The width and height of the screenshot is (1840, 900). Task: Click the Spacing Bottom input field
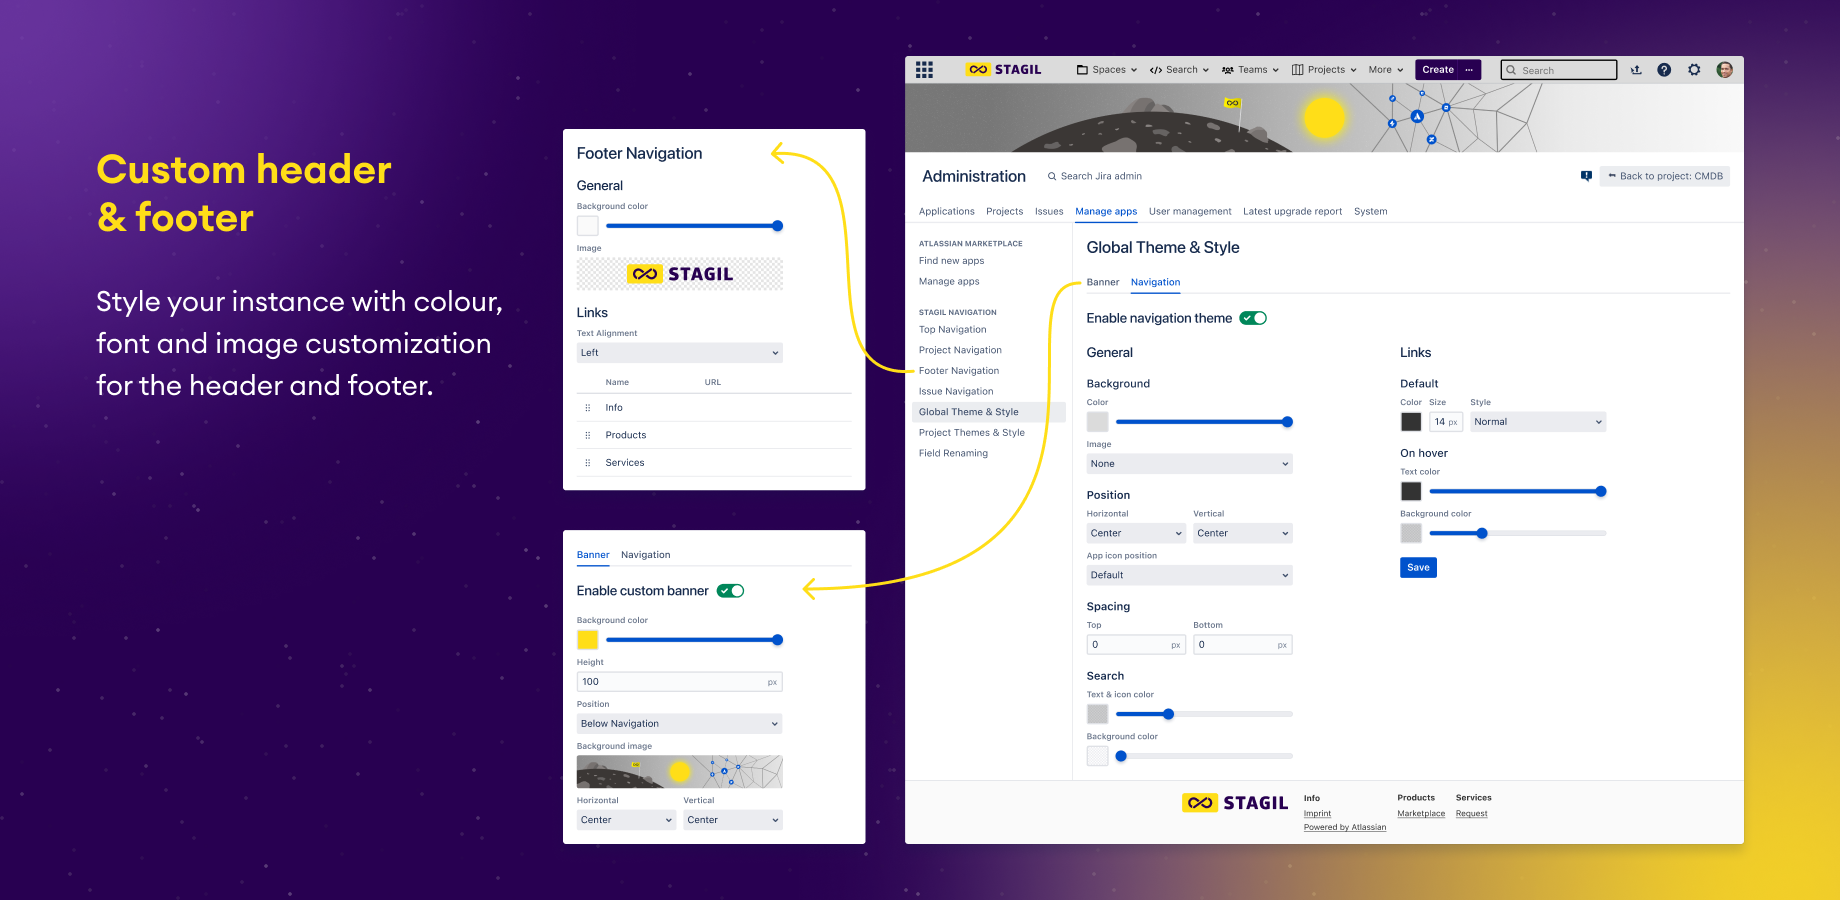[1242, 645]
